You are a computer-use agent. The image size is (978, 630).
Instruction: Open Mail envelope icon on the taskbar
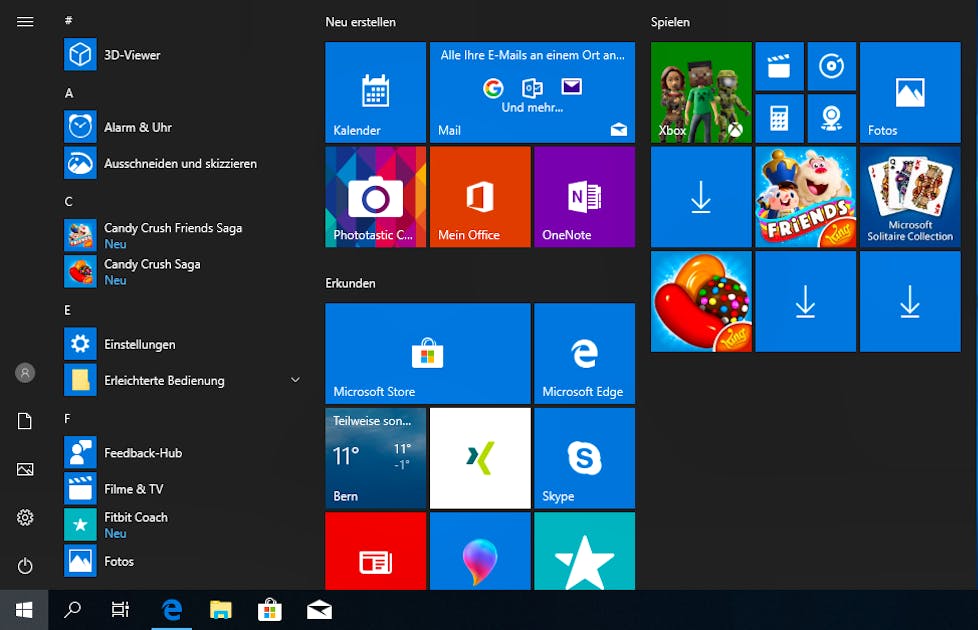[319, 610]
